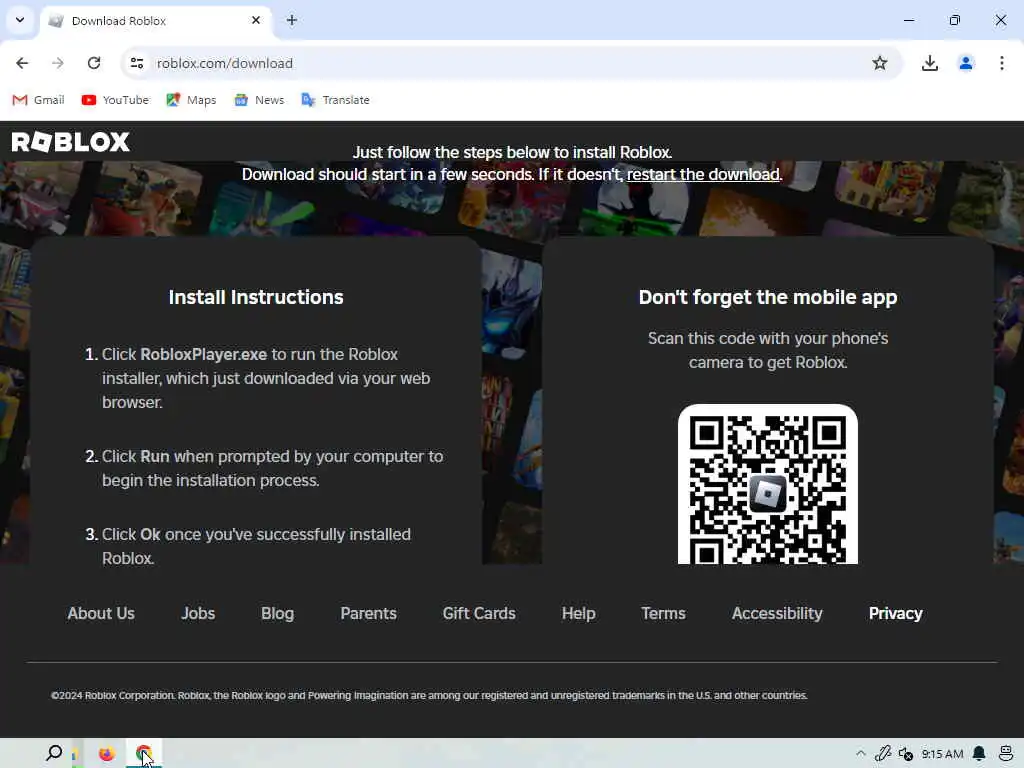Click the Roblox logo
This screenshot has width=1024, height=768.
pyautogui.click(x=71, y=142)
